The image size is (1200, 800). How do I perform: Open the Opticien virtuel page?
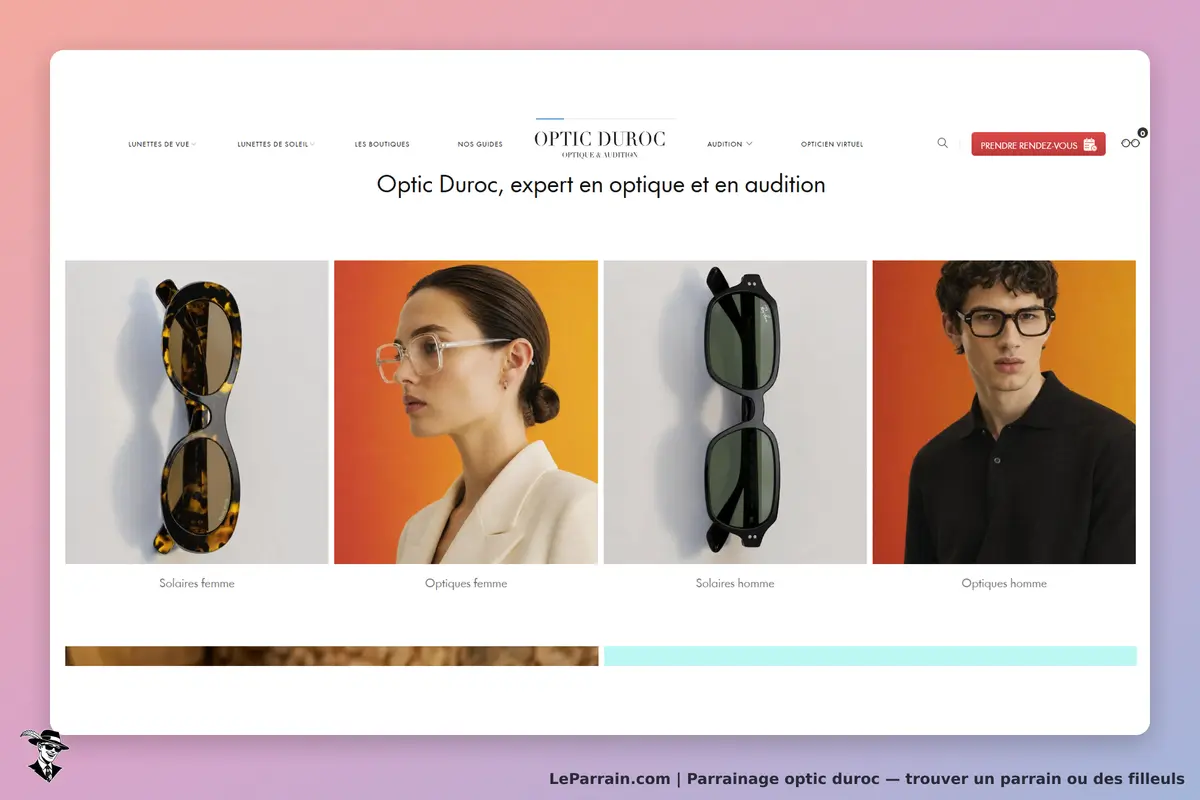point(832,144)
